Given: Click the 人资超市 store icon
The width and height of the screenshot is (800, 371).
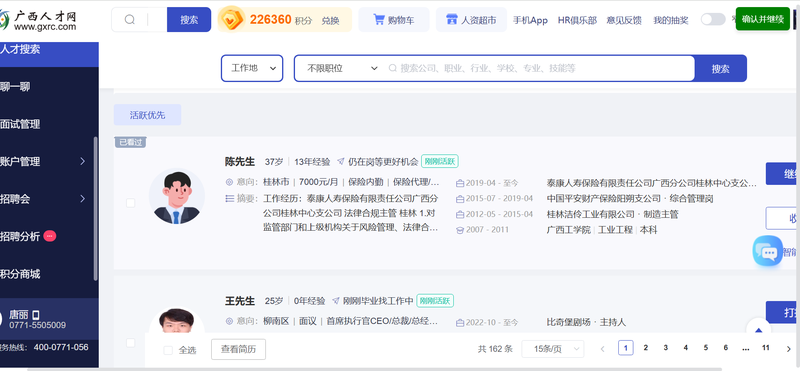Looking at the screenshot, I should click(x=452, y=19).
